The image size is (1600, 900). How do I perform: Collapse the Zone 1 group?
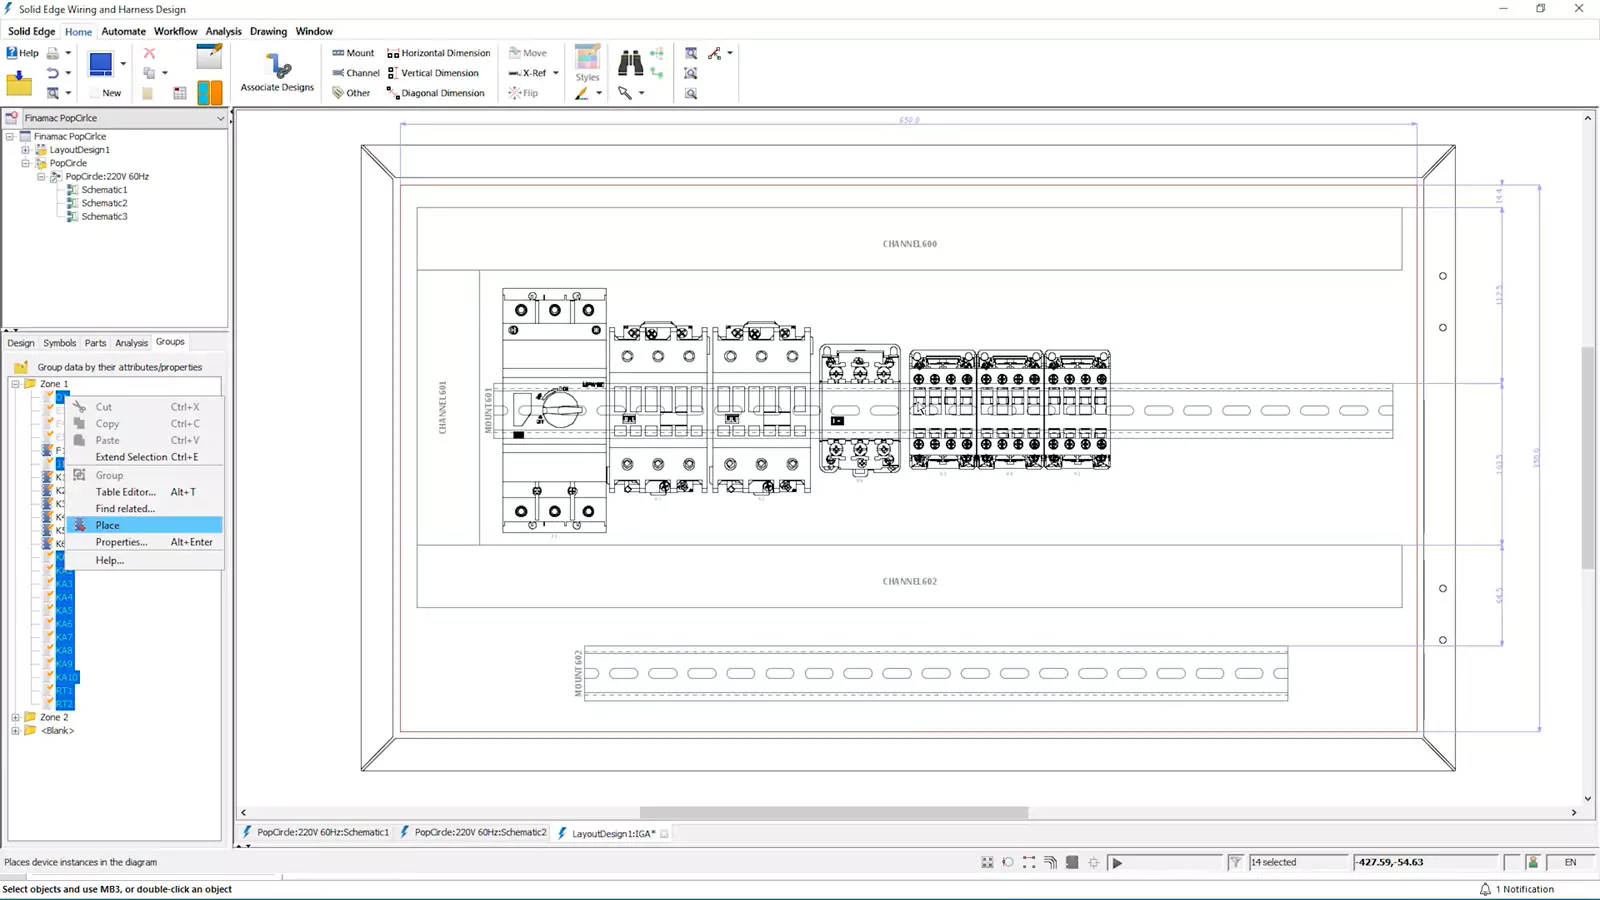click(x=15, y=384)
